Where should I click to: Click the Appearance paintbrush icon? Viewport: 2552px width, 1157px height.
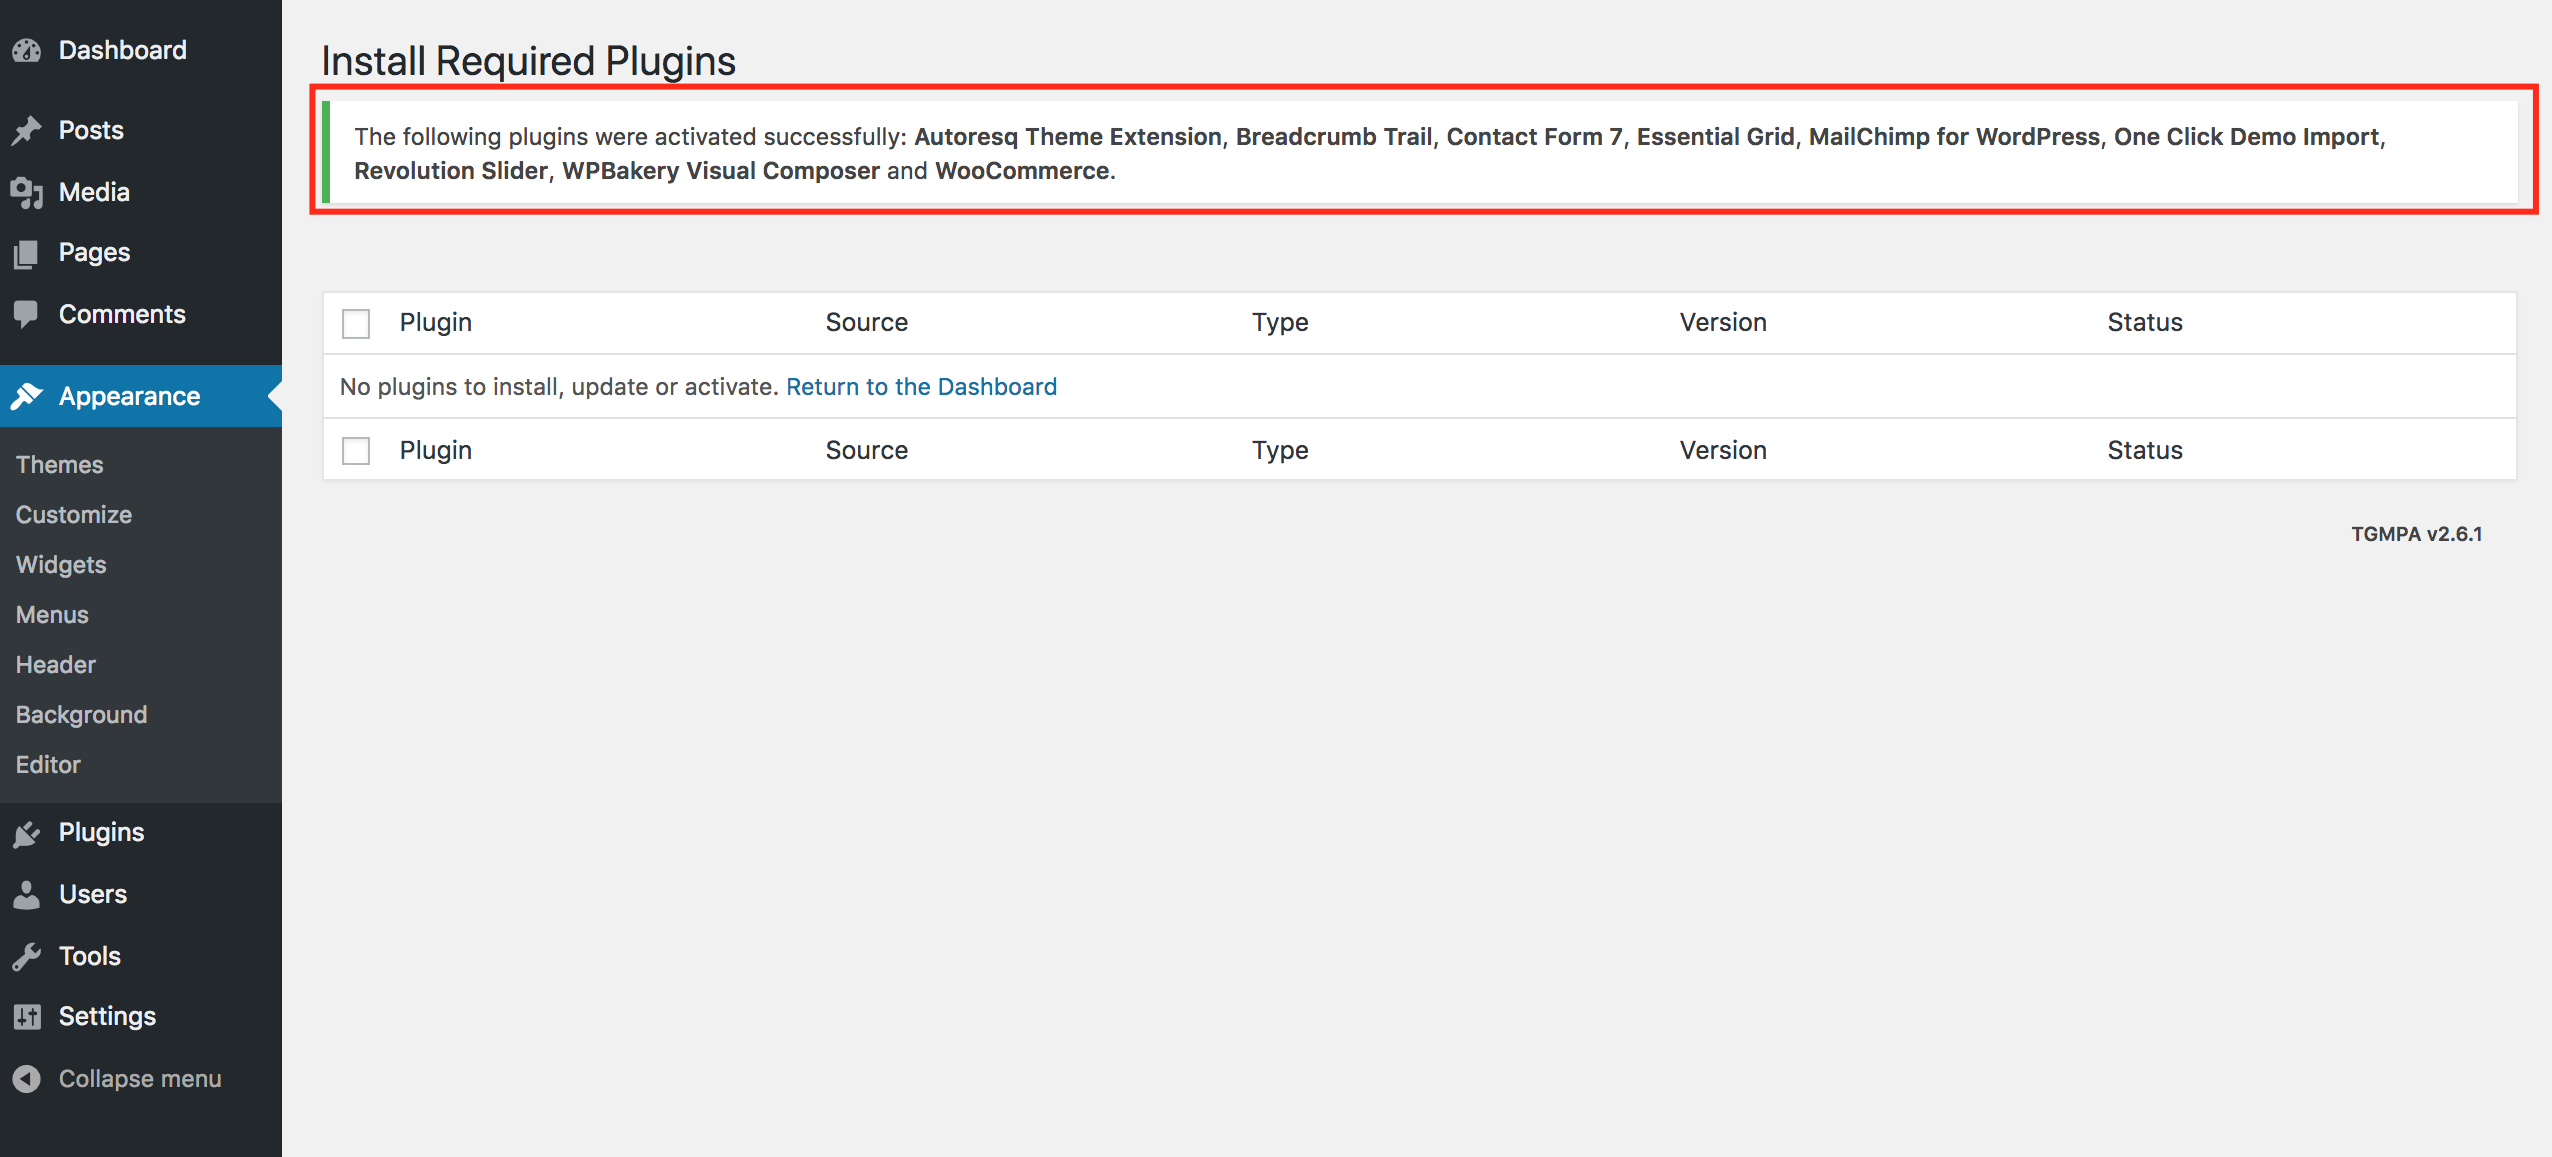(27, 396)
